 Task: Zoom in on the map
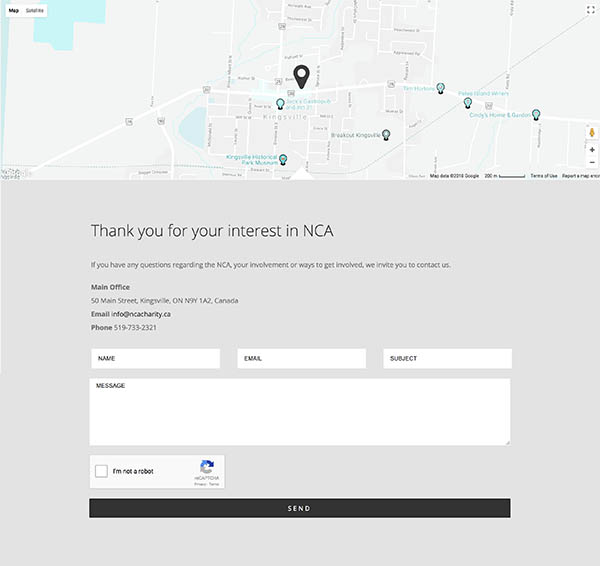(591, 149)
